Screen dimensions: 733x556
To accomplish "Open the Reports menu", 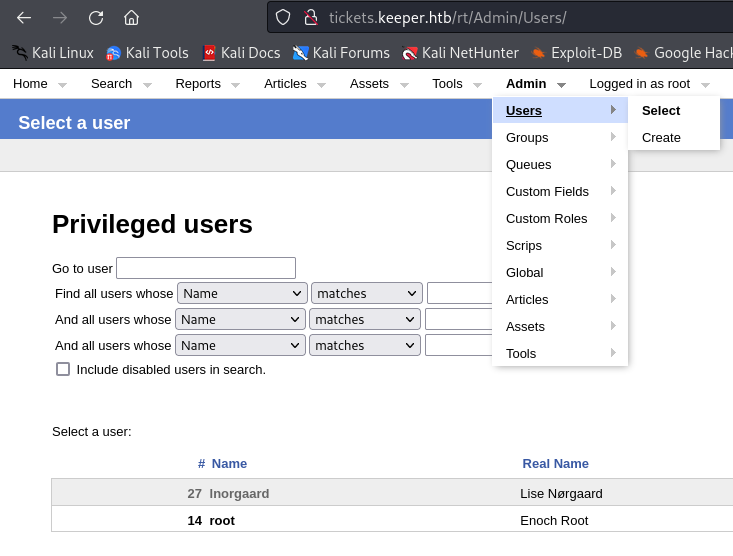I will point(198,84).
